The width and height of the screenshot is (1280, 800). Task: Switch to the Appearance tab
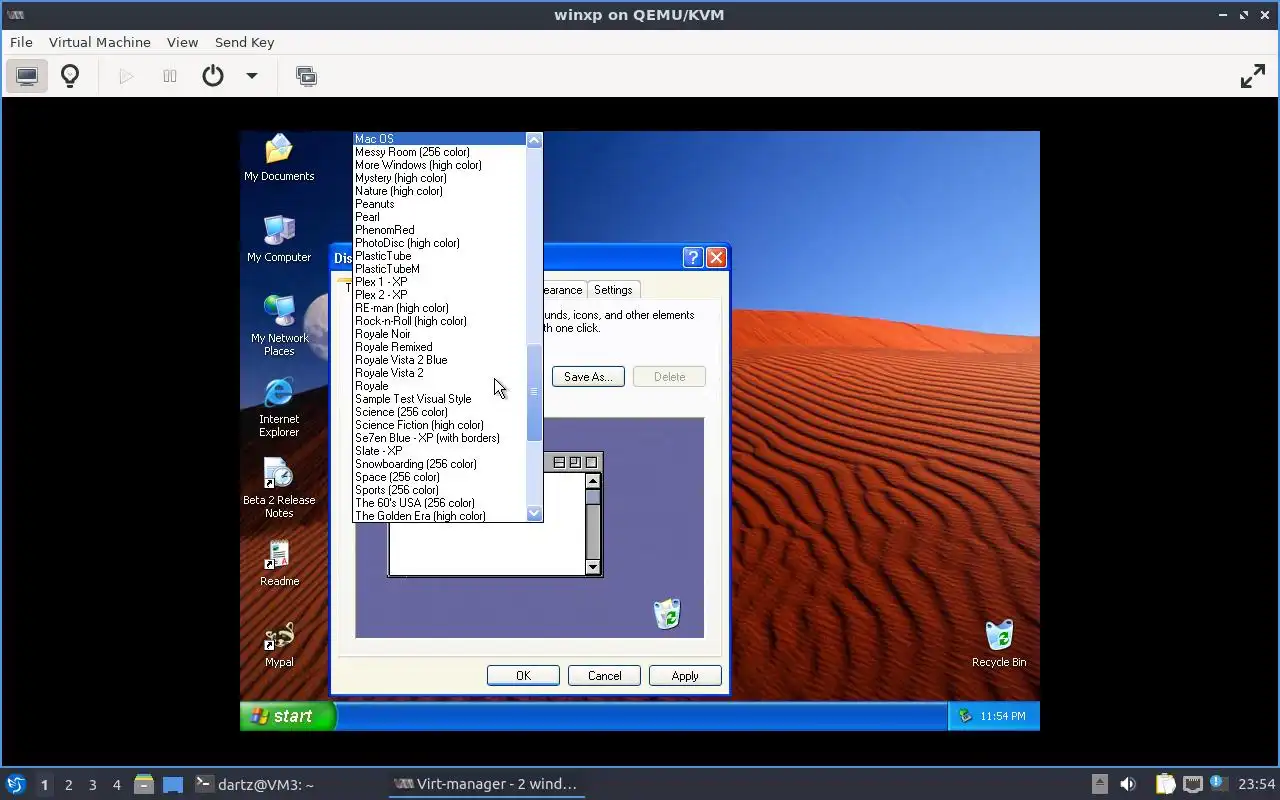[563, 290]
